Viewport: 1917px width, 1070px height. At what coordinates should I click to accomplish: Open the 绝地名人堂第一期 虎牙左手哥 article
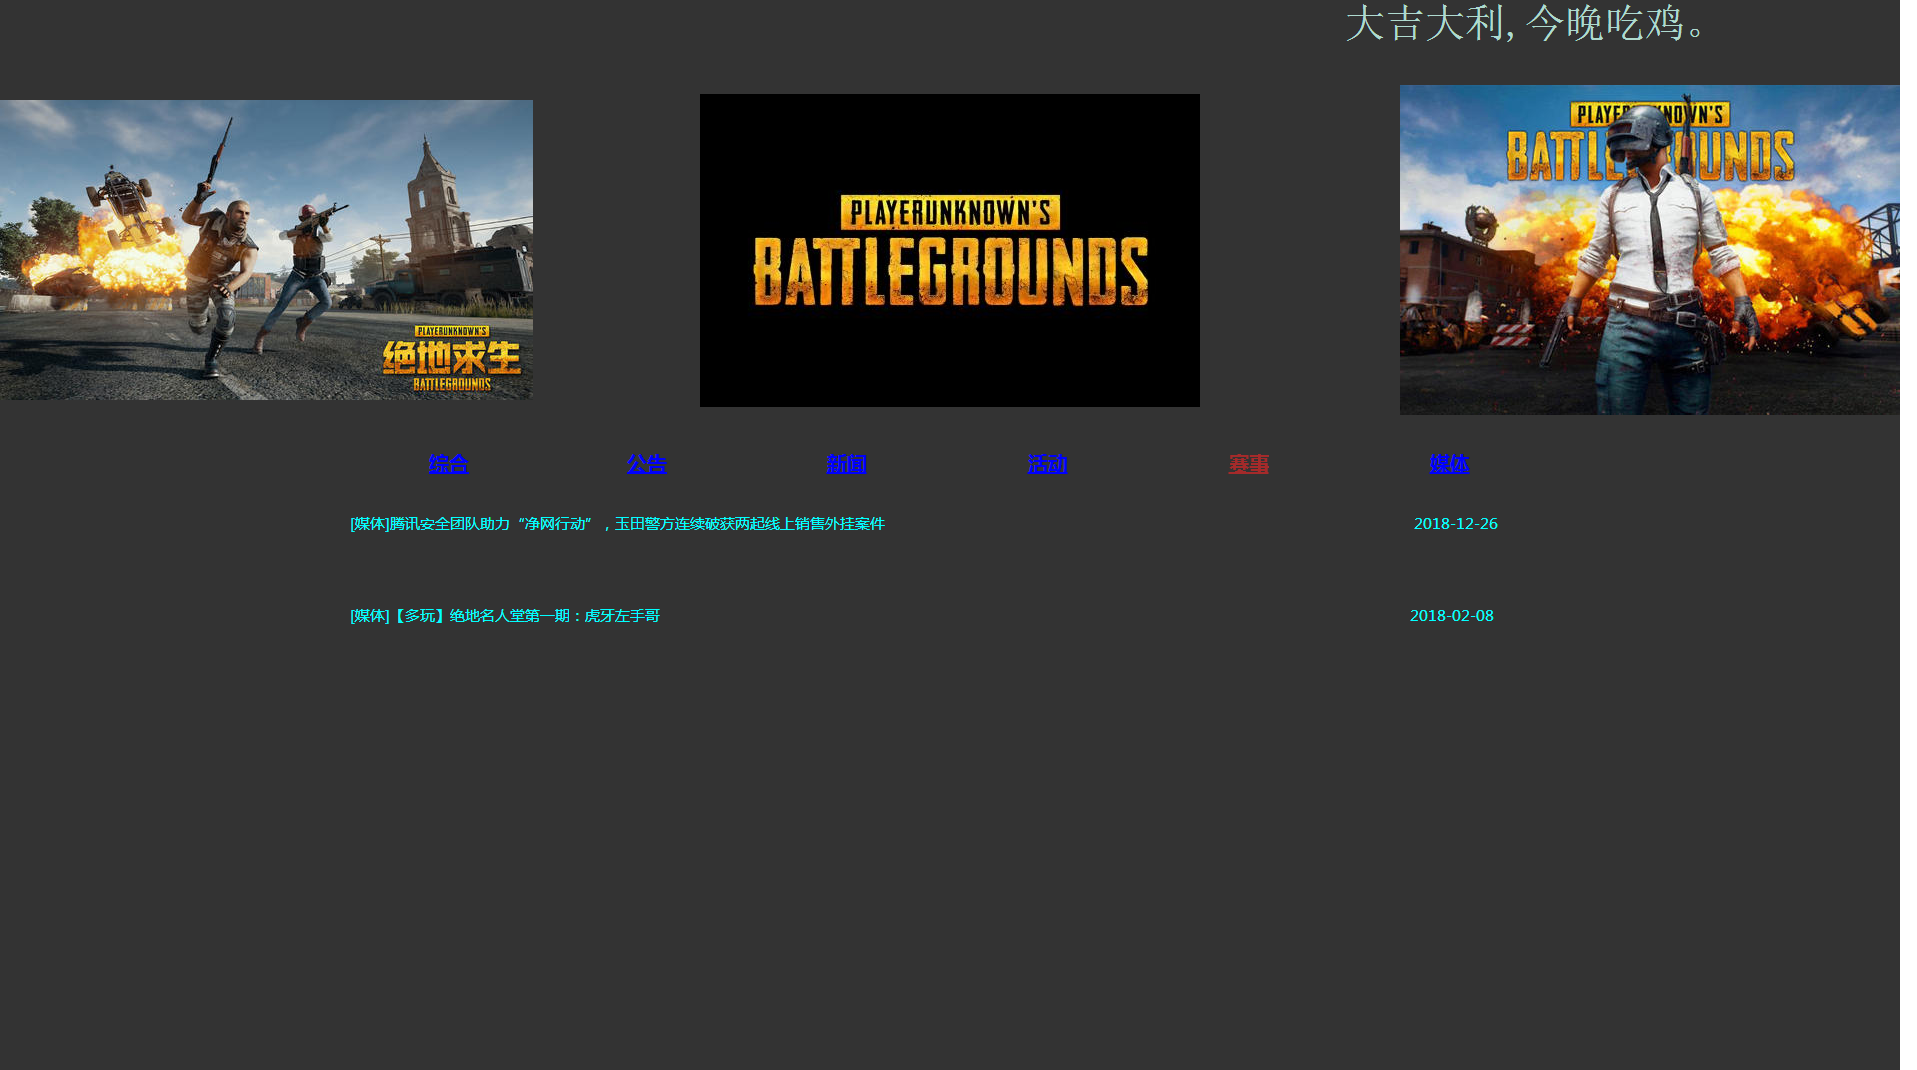505,616
